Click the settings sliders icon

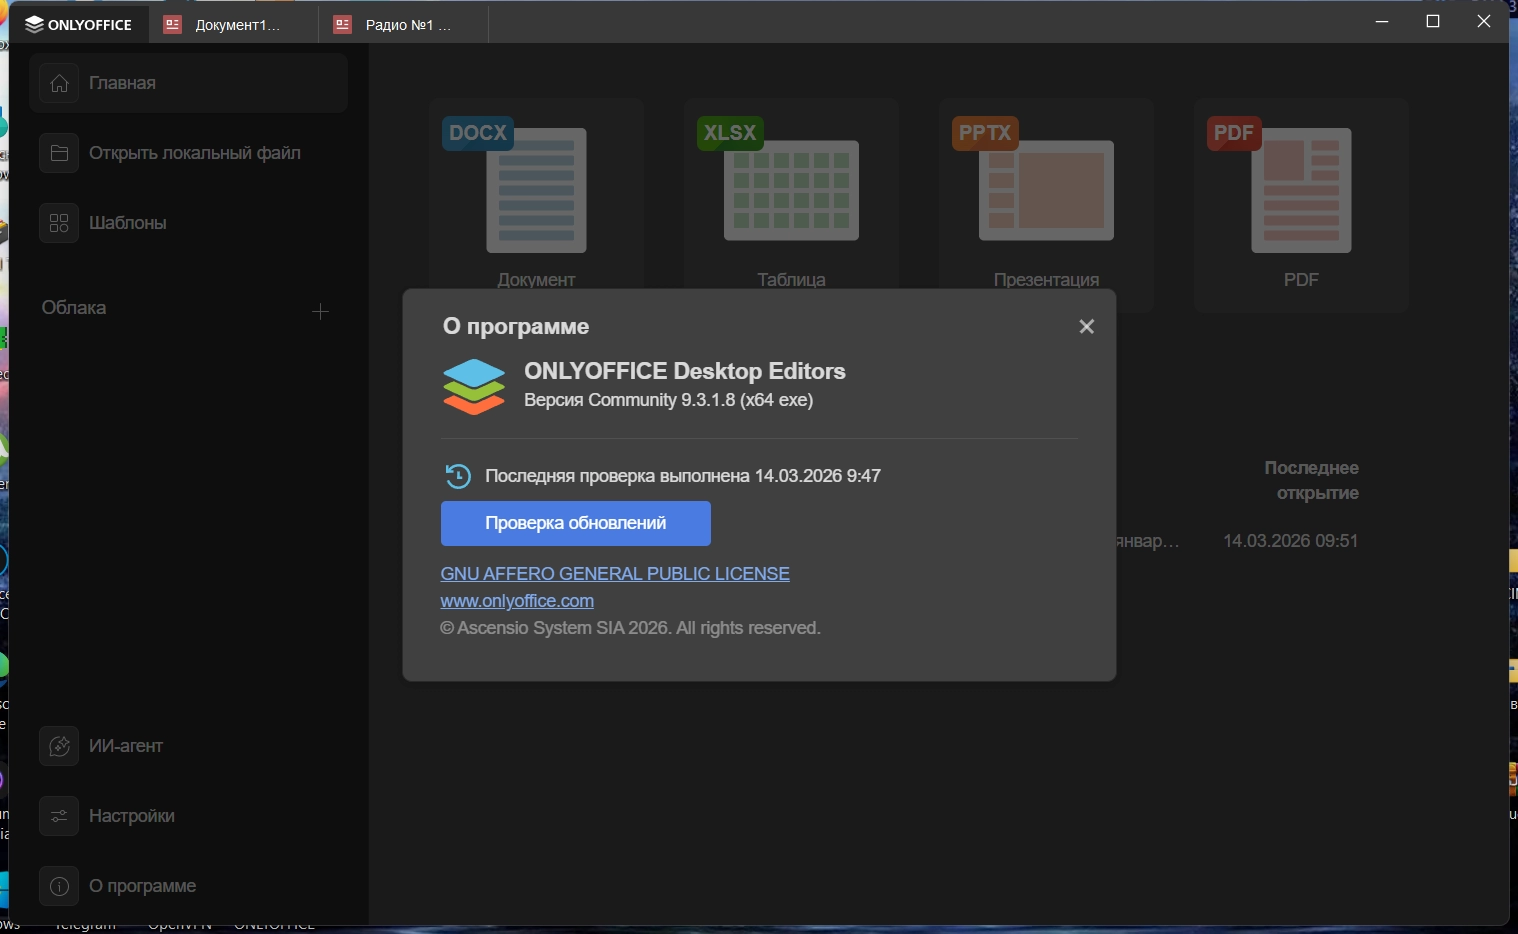pyautogui.click(x=59, y=816)
